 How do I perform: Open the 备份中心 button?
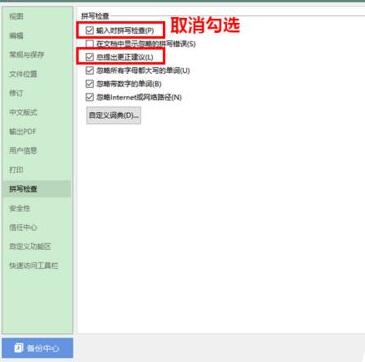[x=37, y=348]
